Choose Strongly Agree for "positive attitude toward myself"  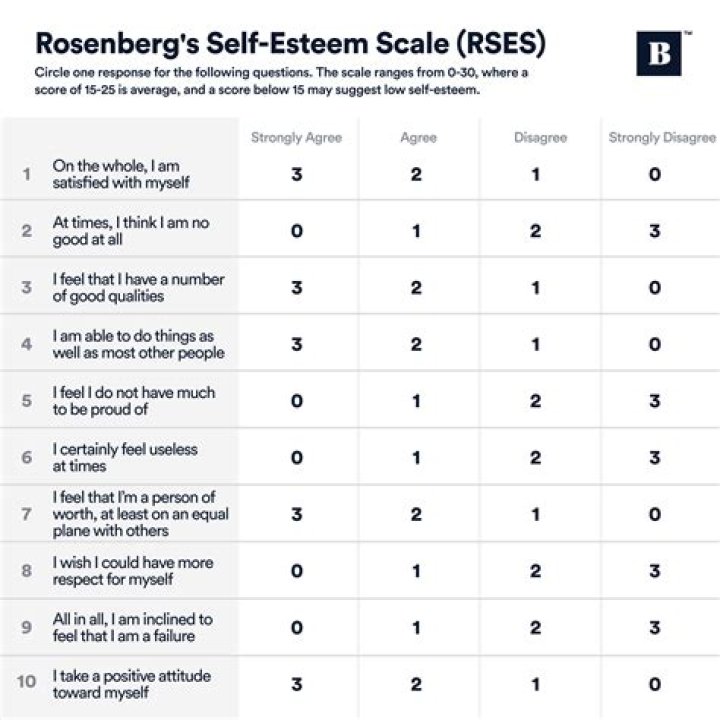click(x=296, y=684)
